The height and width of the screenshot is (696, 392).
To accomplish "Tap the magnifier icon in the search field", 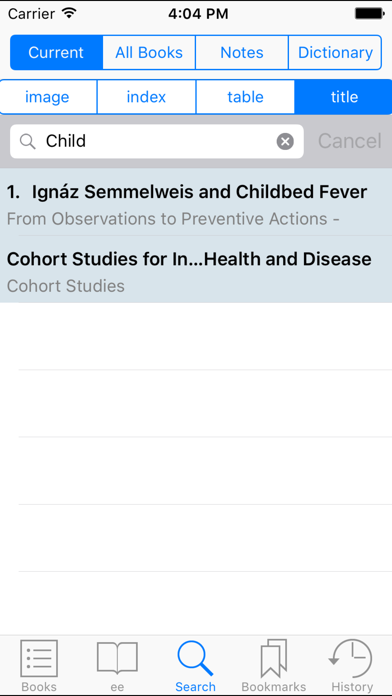I will (28, 142).
